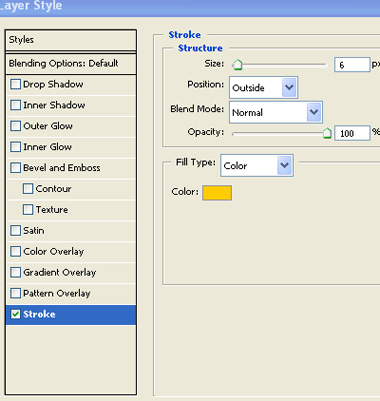380x401 pixels.
Task: Click the Size value input field
Action: 352,65
